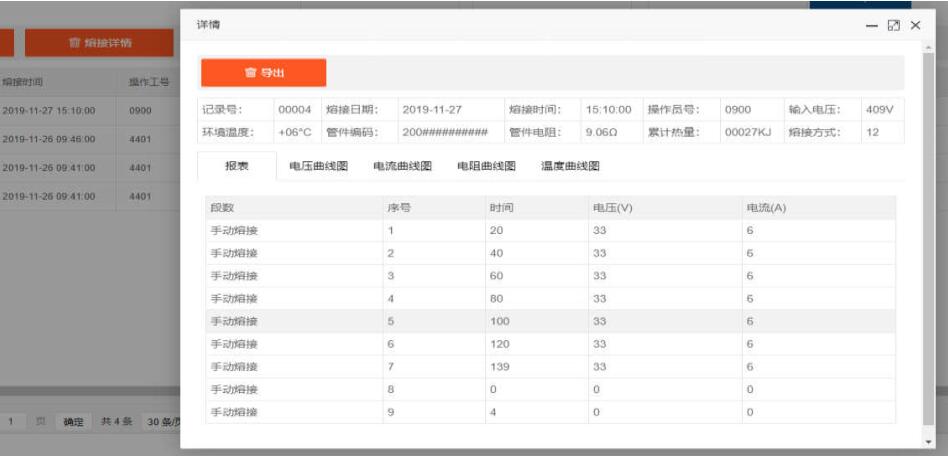
Task: Select the highlighted row with 序号 5
Action: [x=550, y=321]
